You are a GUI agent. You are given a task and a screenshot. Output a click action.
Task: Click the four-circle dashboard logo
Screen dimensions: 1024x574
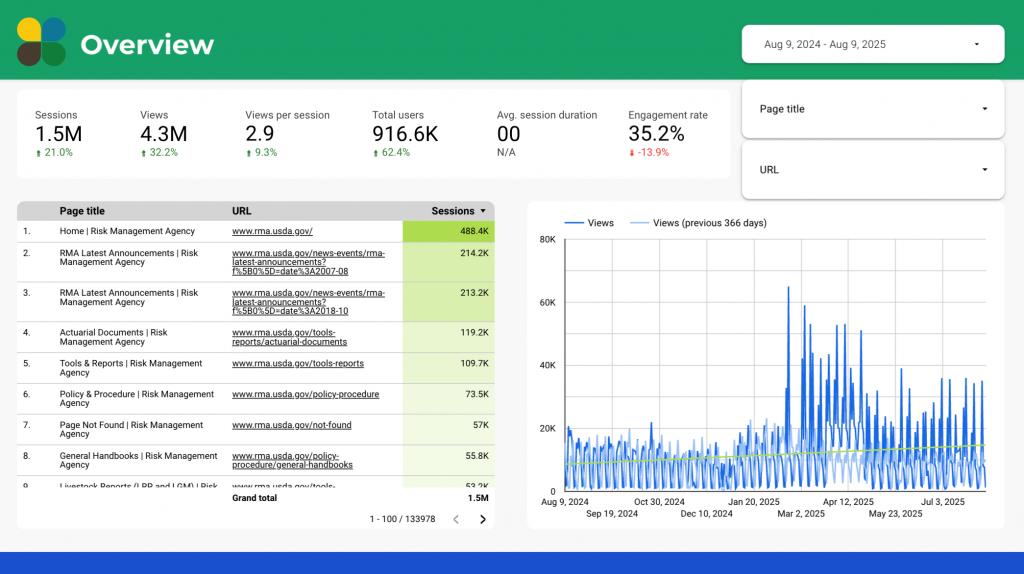[41, 42]
